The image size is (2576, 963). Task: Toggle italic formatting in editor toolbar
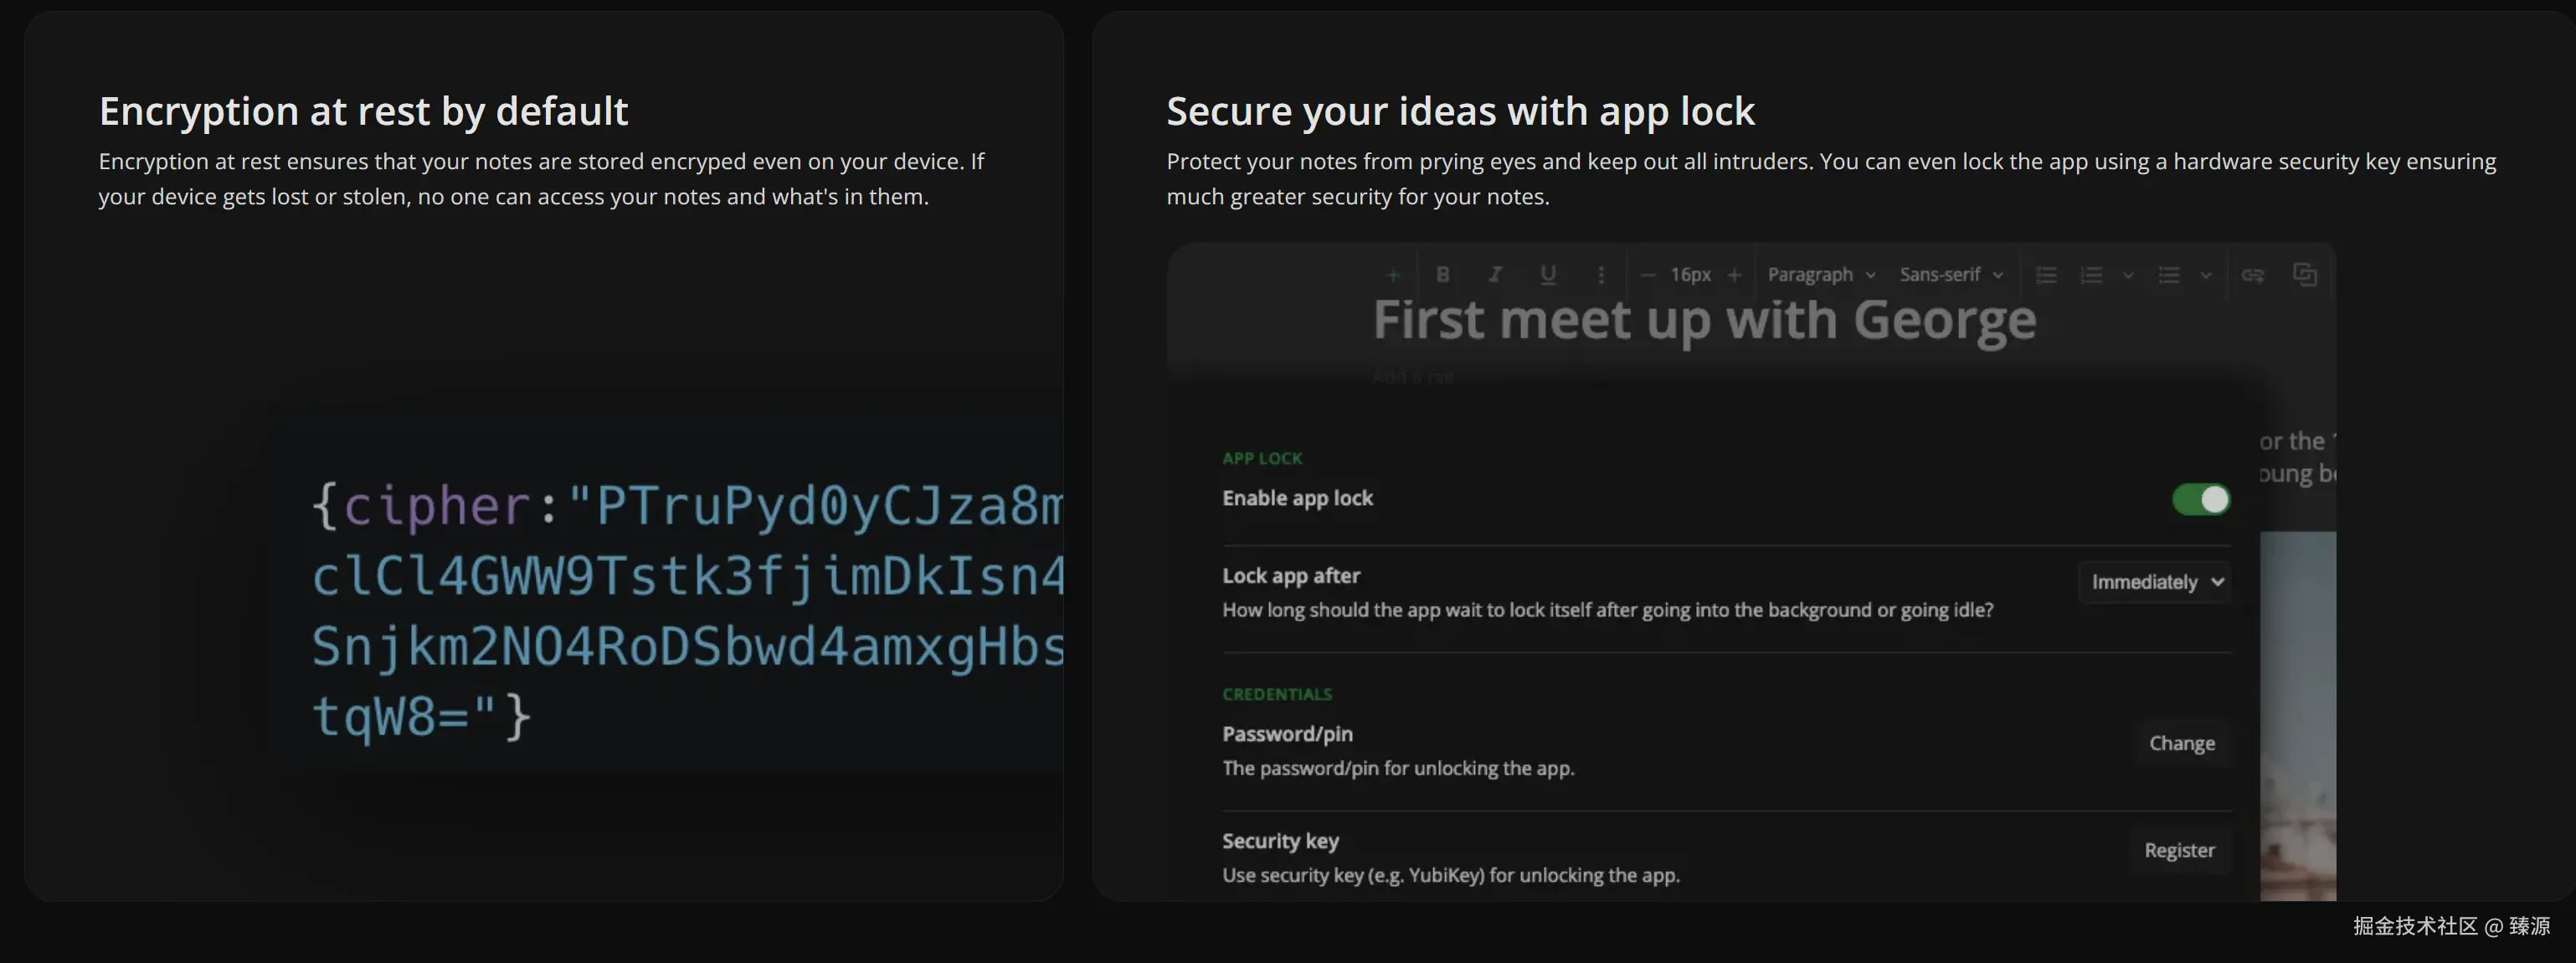pyautogui.click(x=1495, y=275)
